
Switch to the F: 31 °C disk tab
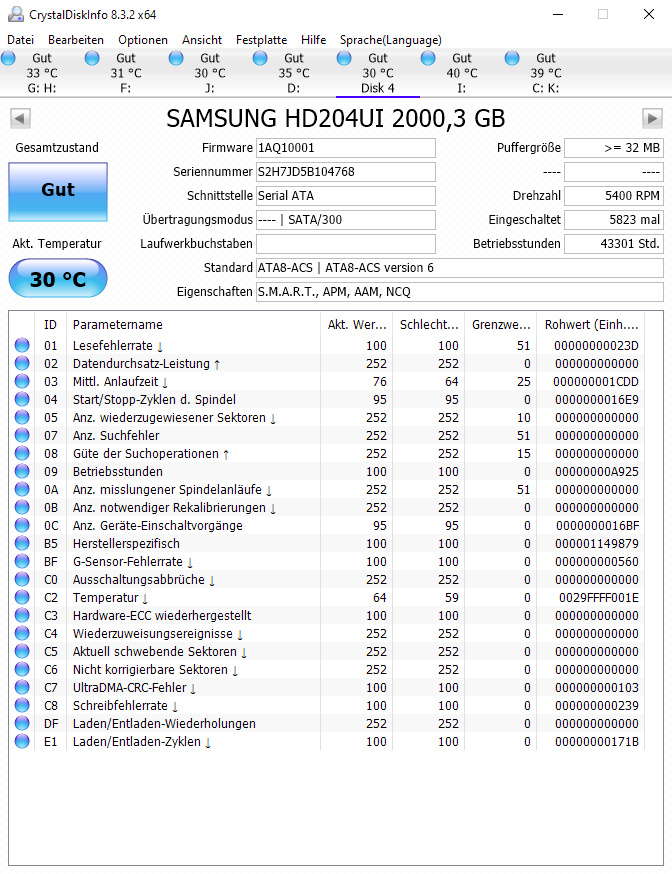[126, 73]
